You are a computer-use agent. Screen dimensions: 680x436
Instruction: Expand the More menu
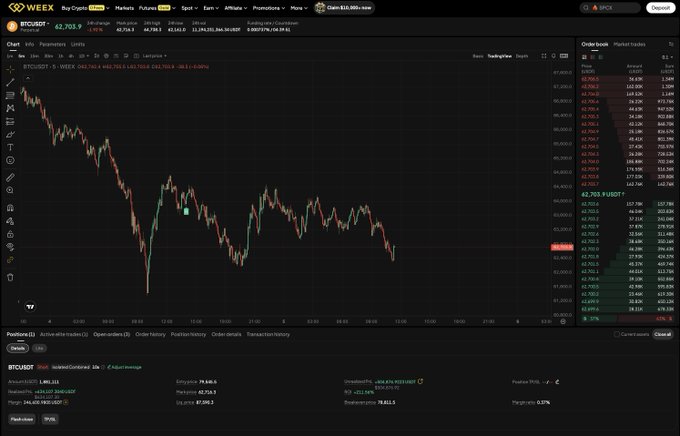tap(299, 8)
